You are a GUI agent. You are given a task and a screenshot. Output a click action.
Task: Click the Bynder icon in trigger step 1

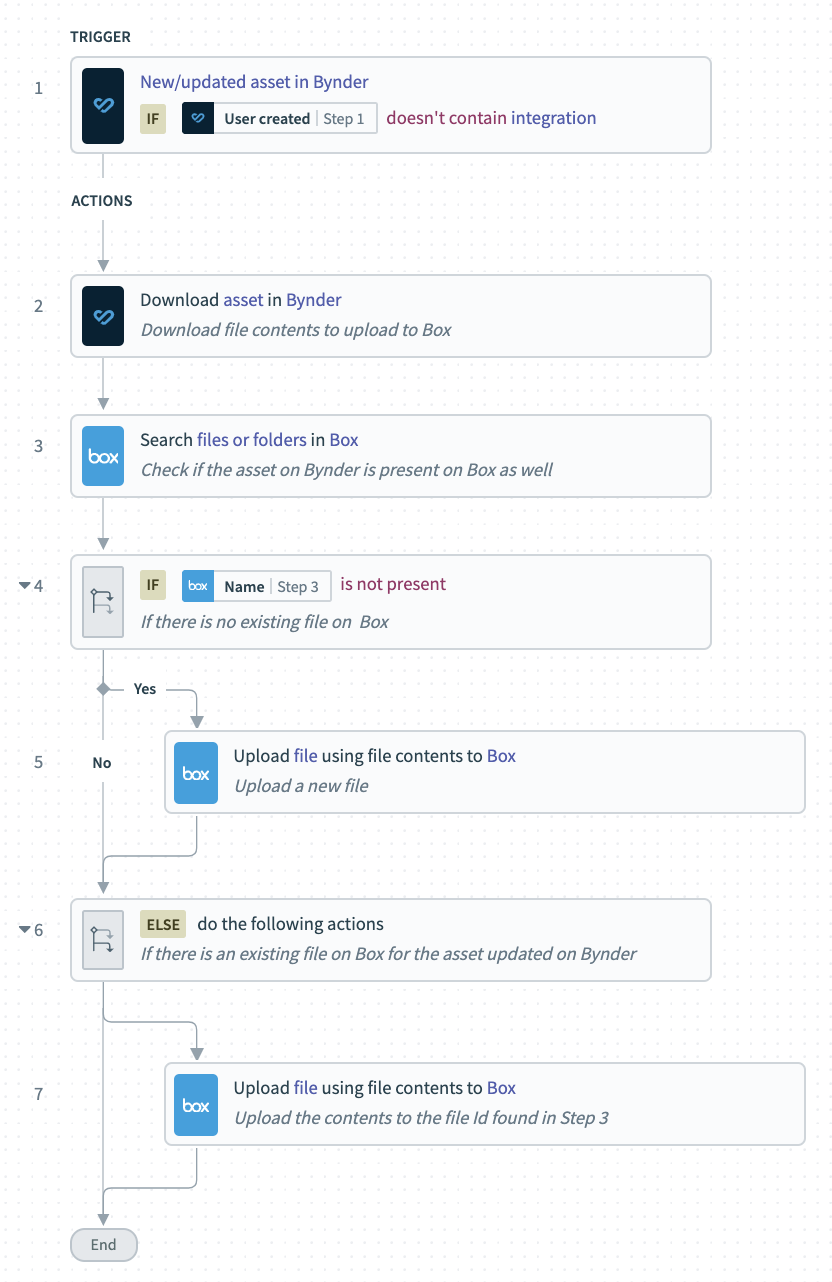(103, 106)
